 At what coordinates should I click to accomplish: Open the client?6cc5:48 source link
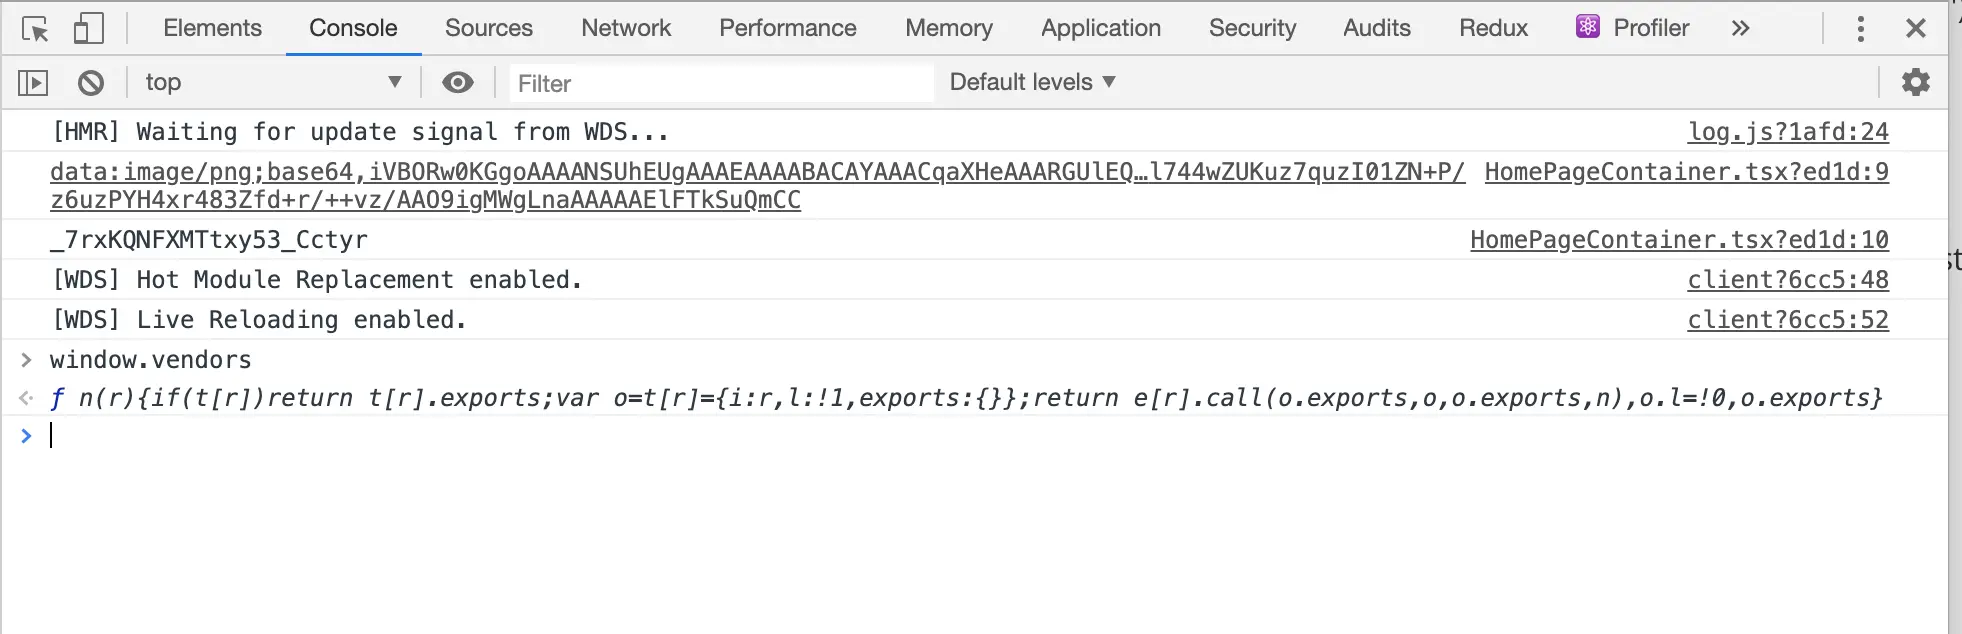(x=1788, y=280)
